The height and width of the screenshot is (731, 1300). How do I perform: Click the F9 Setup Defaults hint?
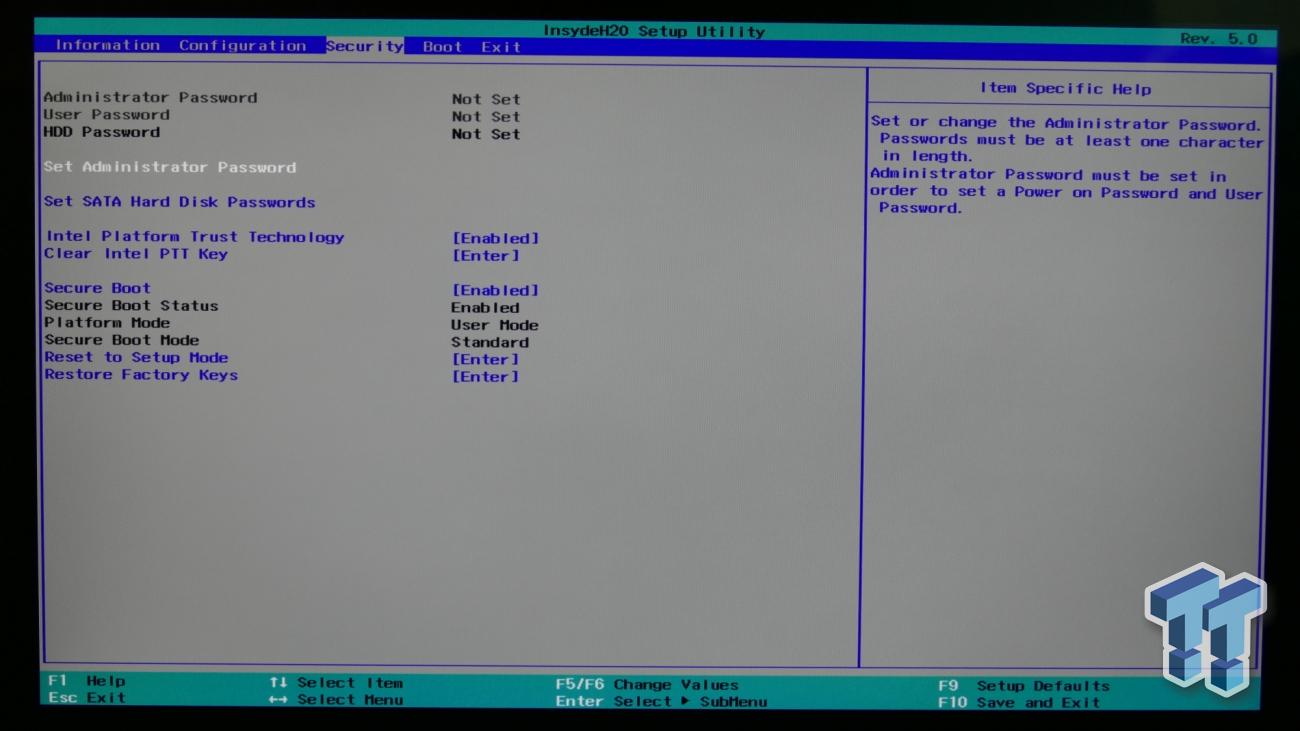point(1024,686)
